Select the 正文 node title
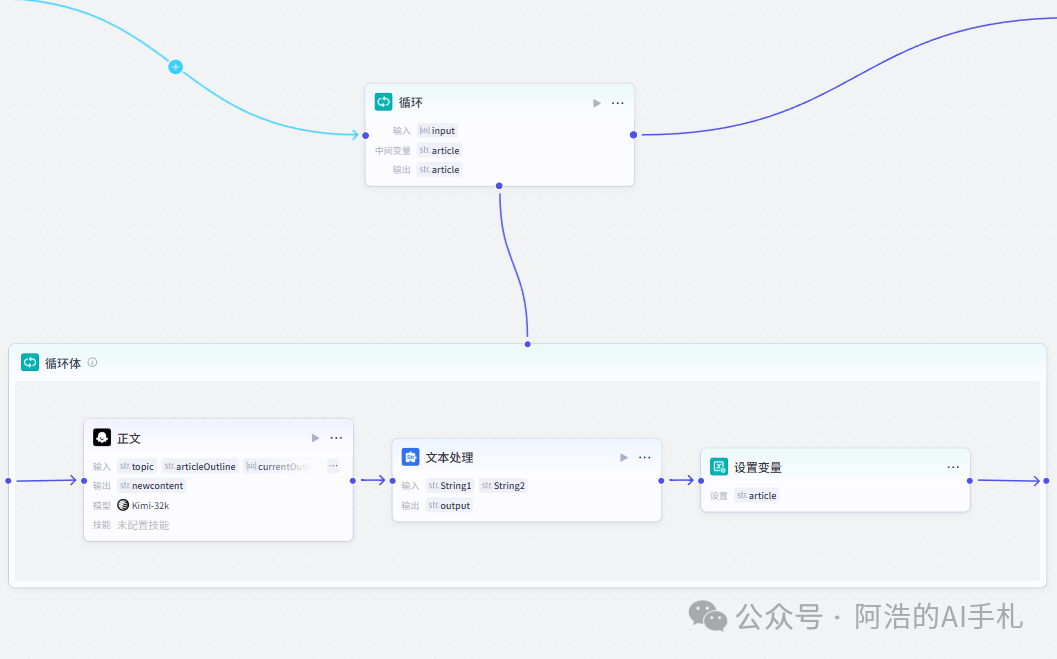The image size is (1057, 659). click(x=129, y=439)
